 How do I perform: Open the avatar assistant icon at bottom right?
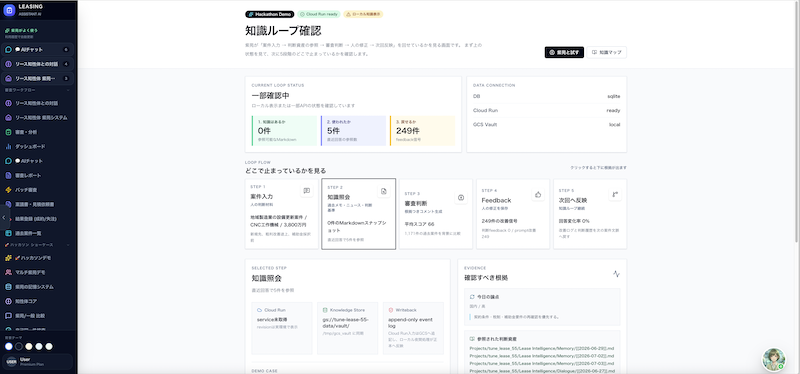pyautogui.click(x=773, y=359)
